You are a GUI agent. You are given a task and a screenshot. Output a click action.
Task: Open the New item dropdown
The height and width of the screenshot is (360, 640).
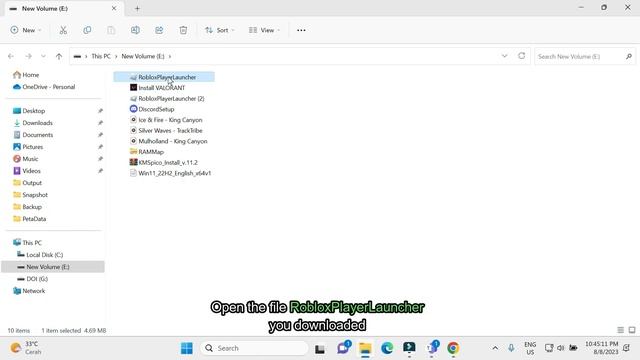click(x=26, y=30)
